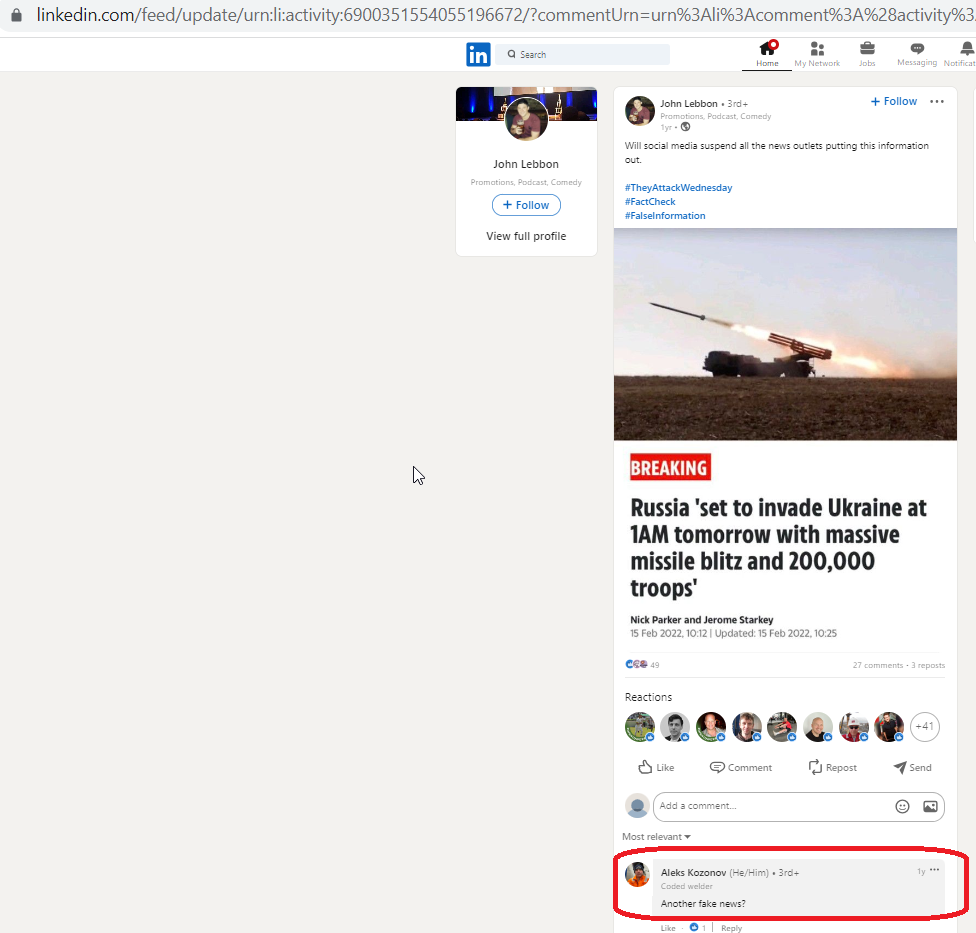
Task: Click John Lebbon name in profile card
Action: coord(526,164)
